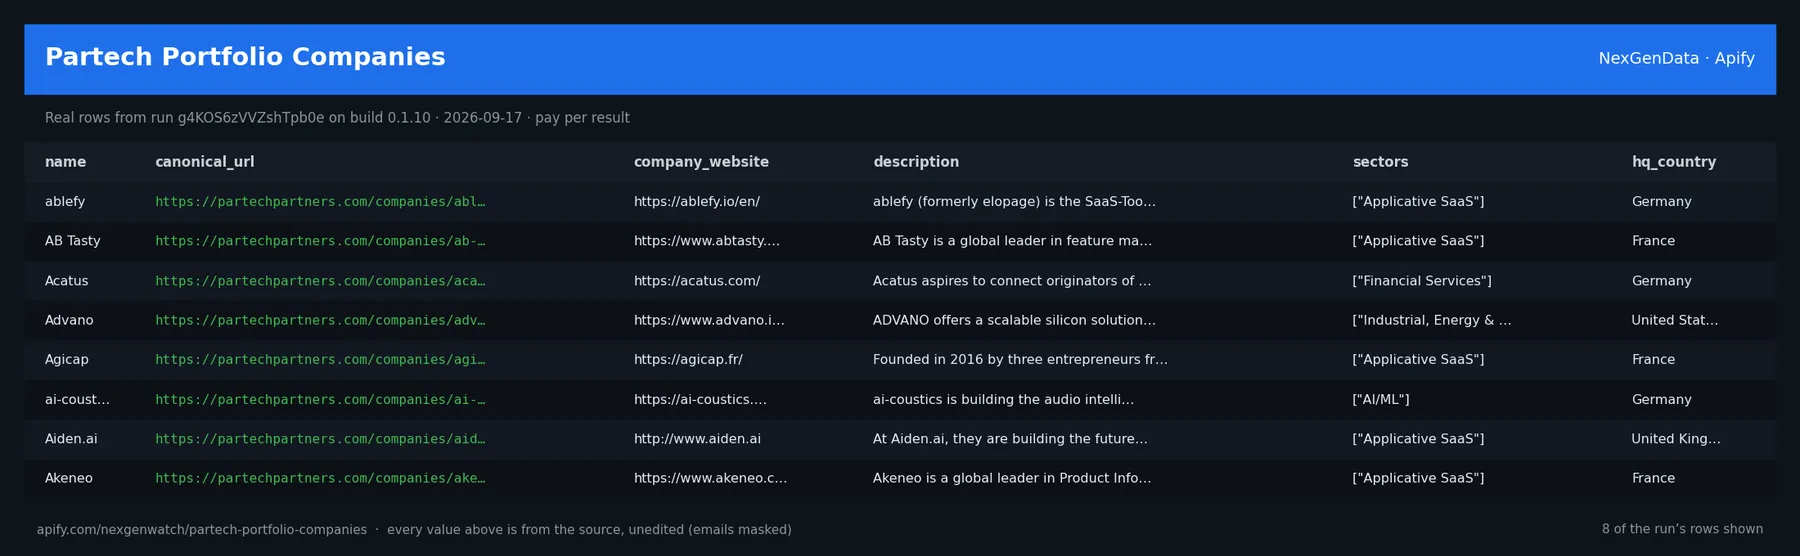Open the Aiden.ai canonical URL link
Viewport: 1800px width, 556px height.
click(x=320, y=439)
